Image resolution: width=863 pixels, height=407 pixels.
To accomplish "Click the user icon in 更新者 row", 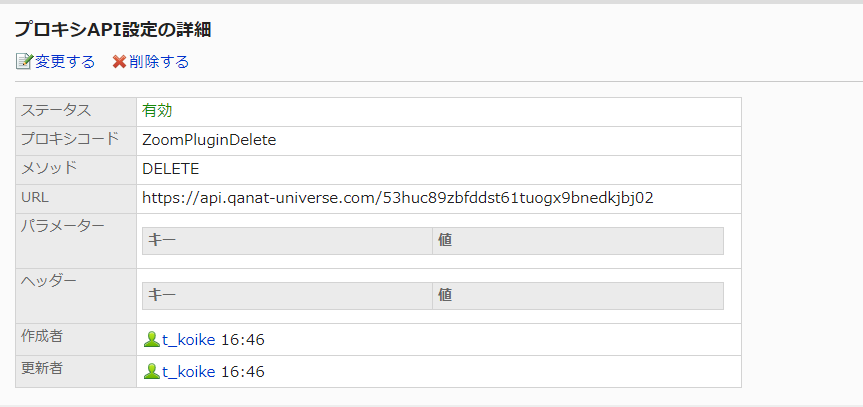I will coord(151,372).
